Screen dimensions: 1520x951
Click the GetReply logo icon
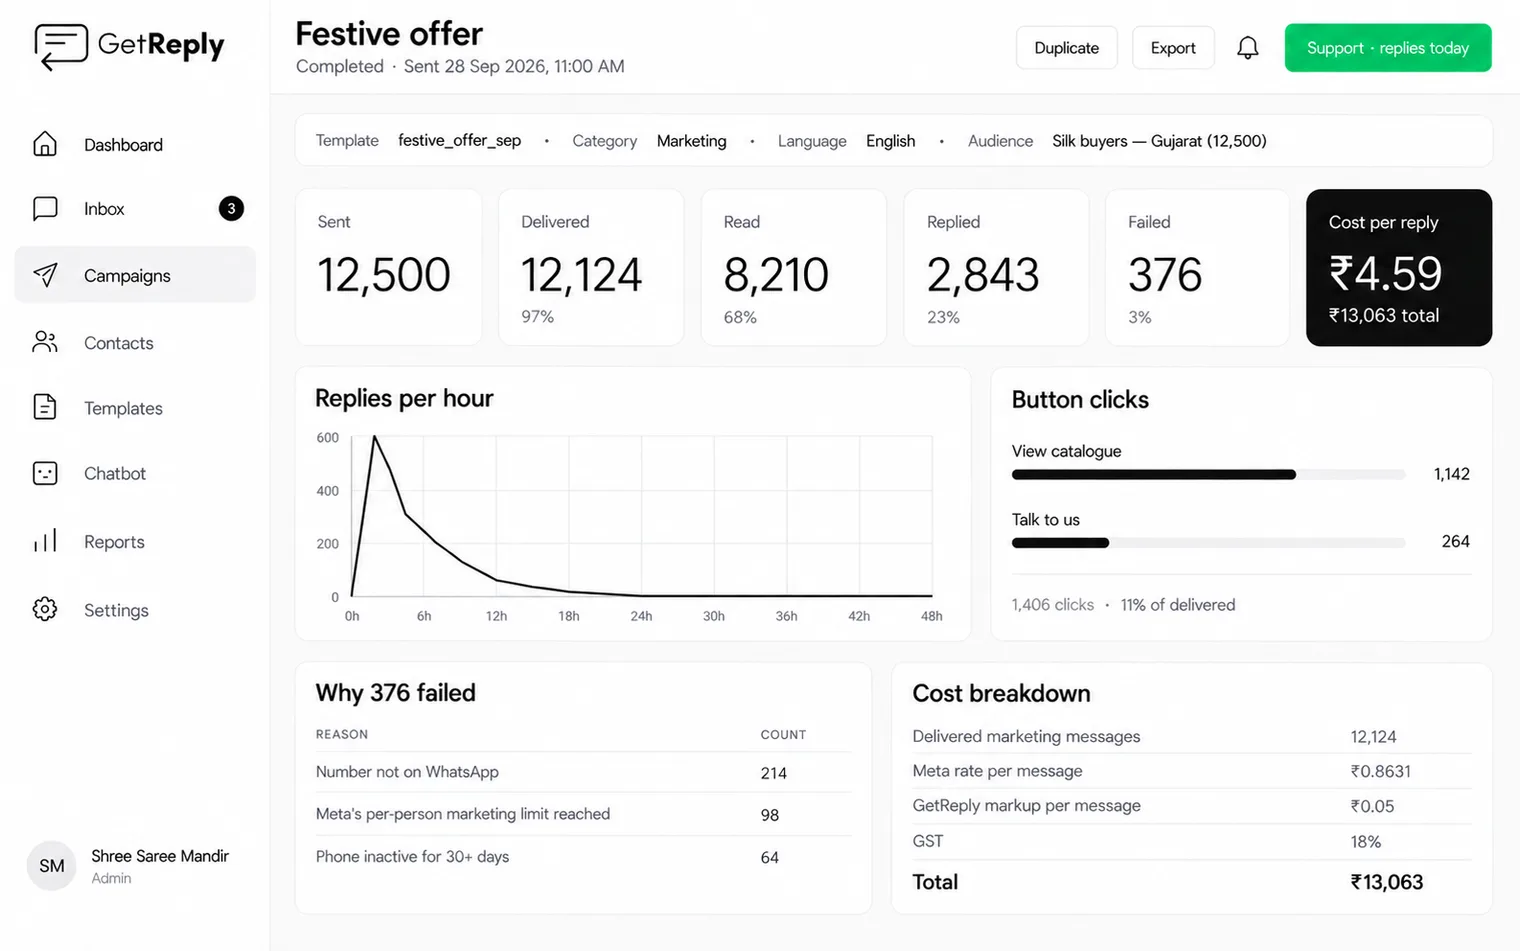61,46
